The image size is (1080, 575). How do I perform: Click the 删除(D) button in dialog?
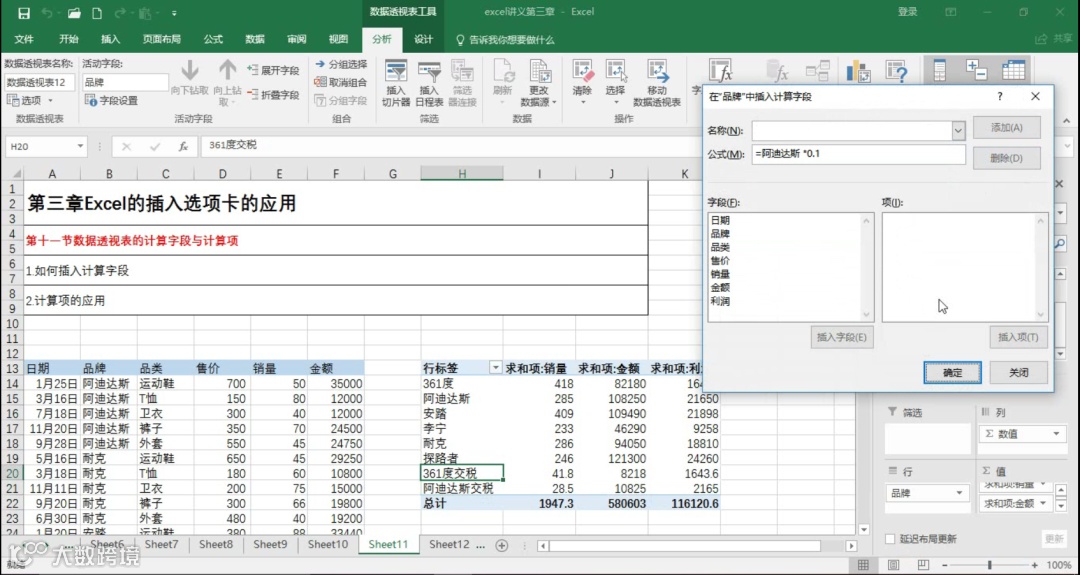[1006, 158]
